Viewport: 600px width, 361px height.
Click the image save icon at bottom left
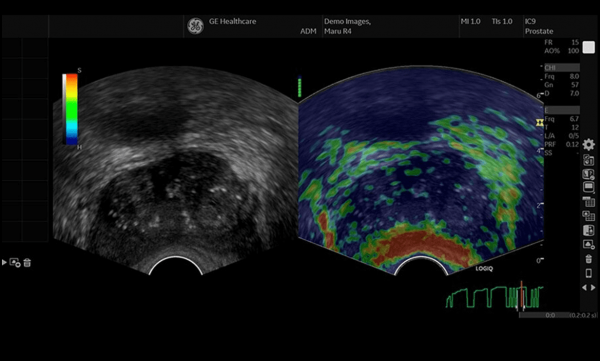[15, 263]
